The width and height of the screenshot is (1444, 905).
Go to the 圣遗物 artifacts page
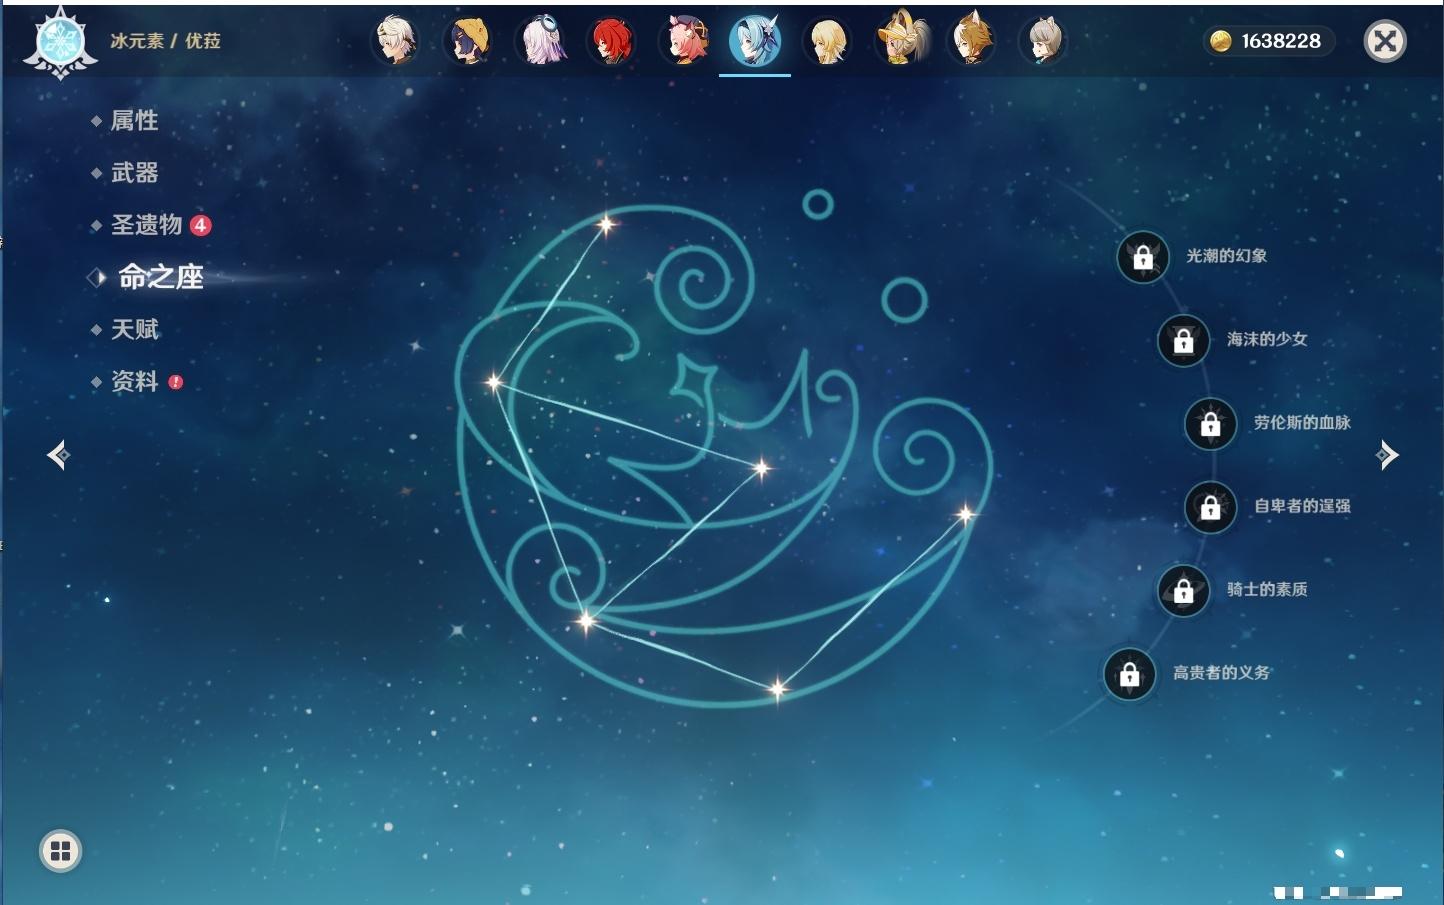pos(146,225)
